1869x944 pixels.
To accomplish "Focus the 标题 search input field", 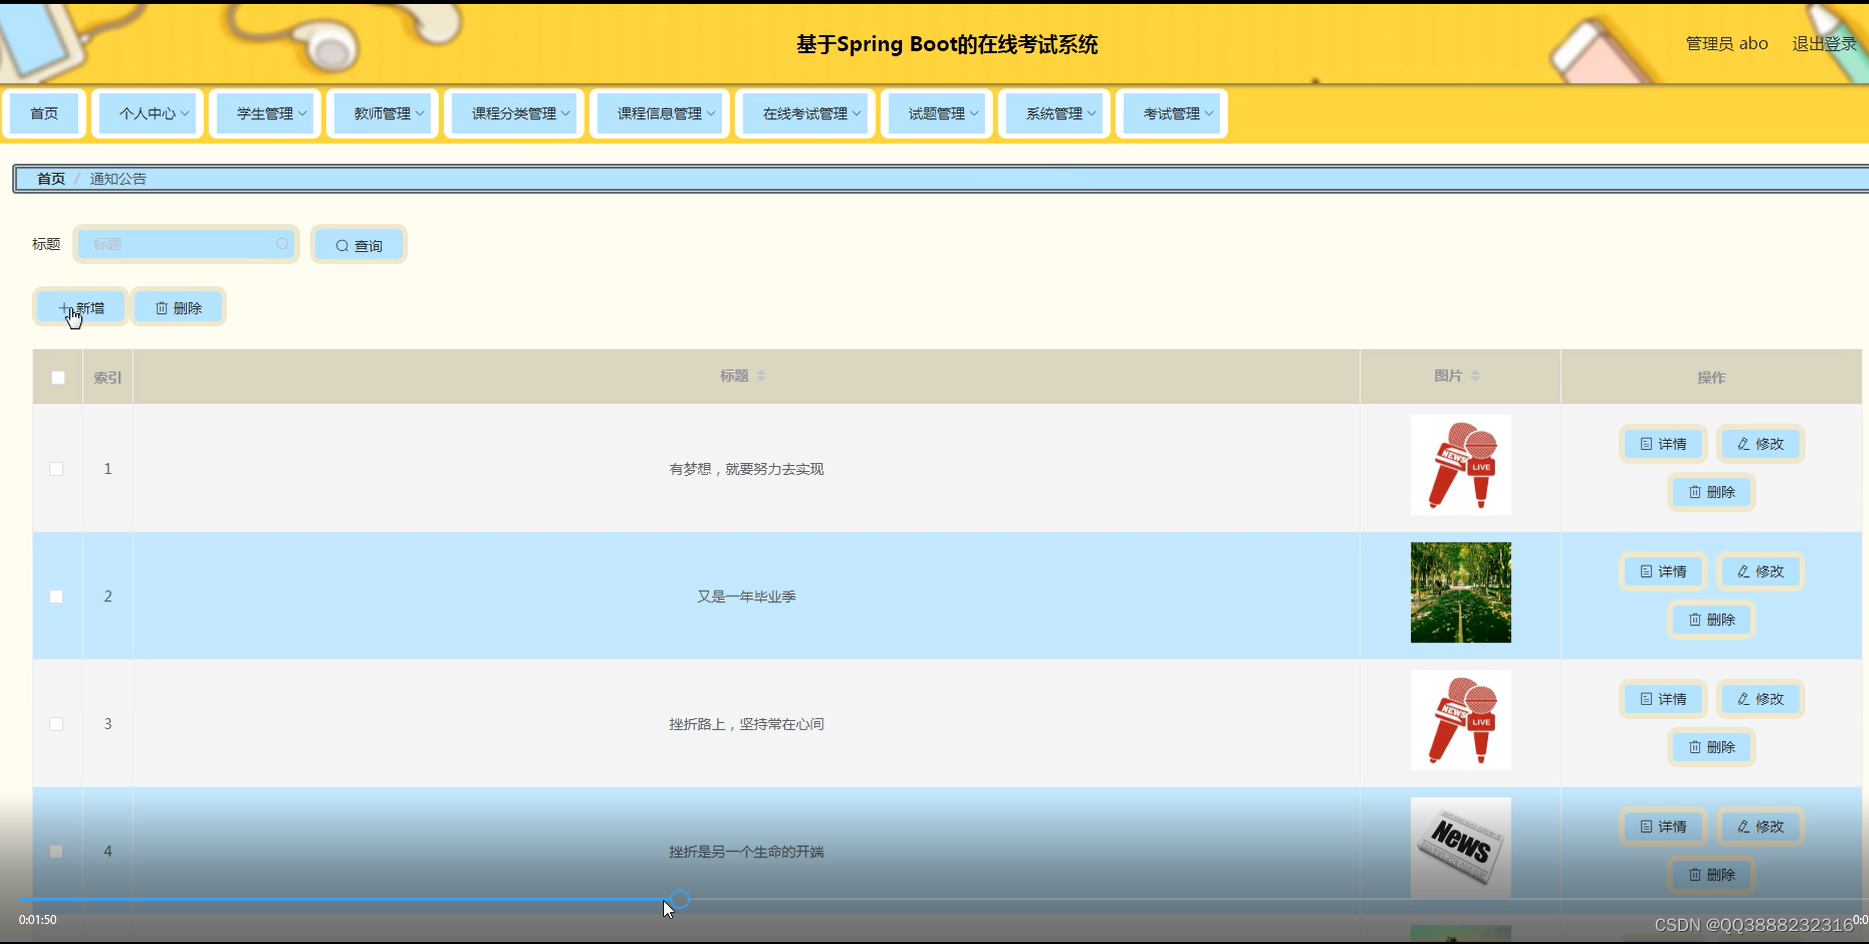I will pyautogui.click(x=186, y=244).
